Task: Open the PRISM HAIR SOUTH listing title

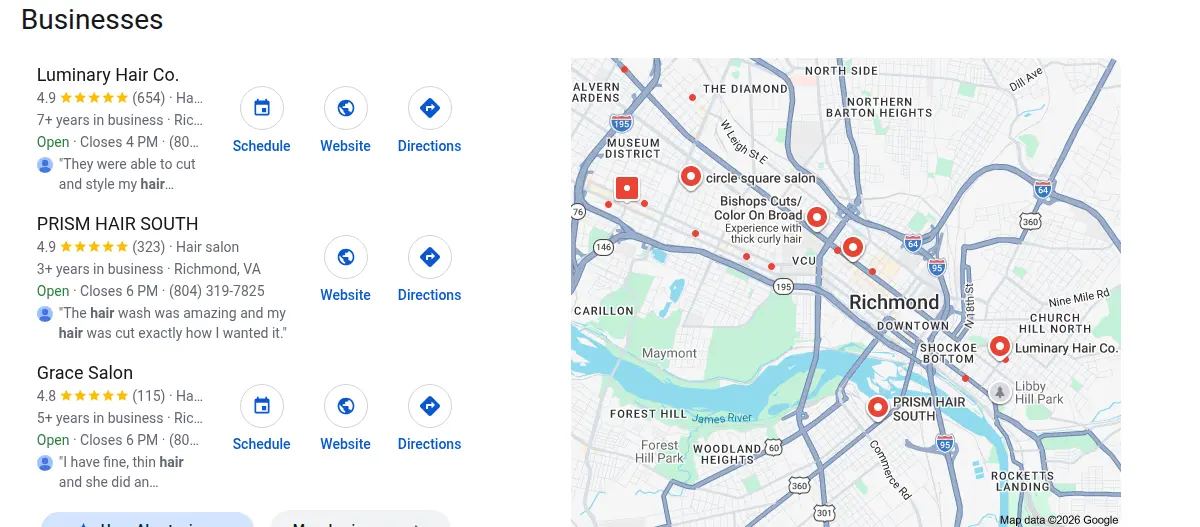Action: coord(118,224)
